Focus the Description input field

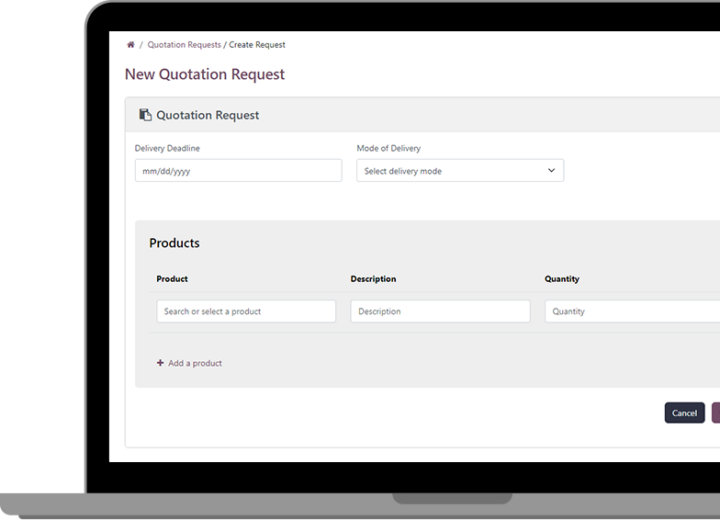pyautogui.click(x=440, y=311)
